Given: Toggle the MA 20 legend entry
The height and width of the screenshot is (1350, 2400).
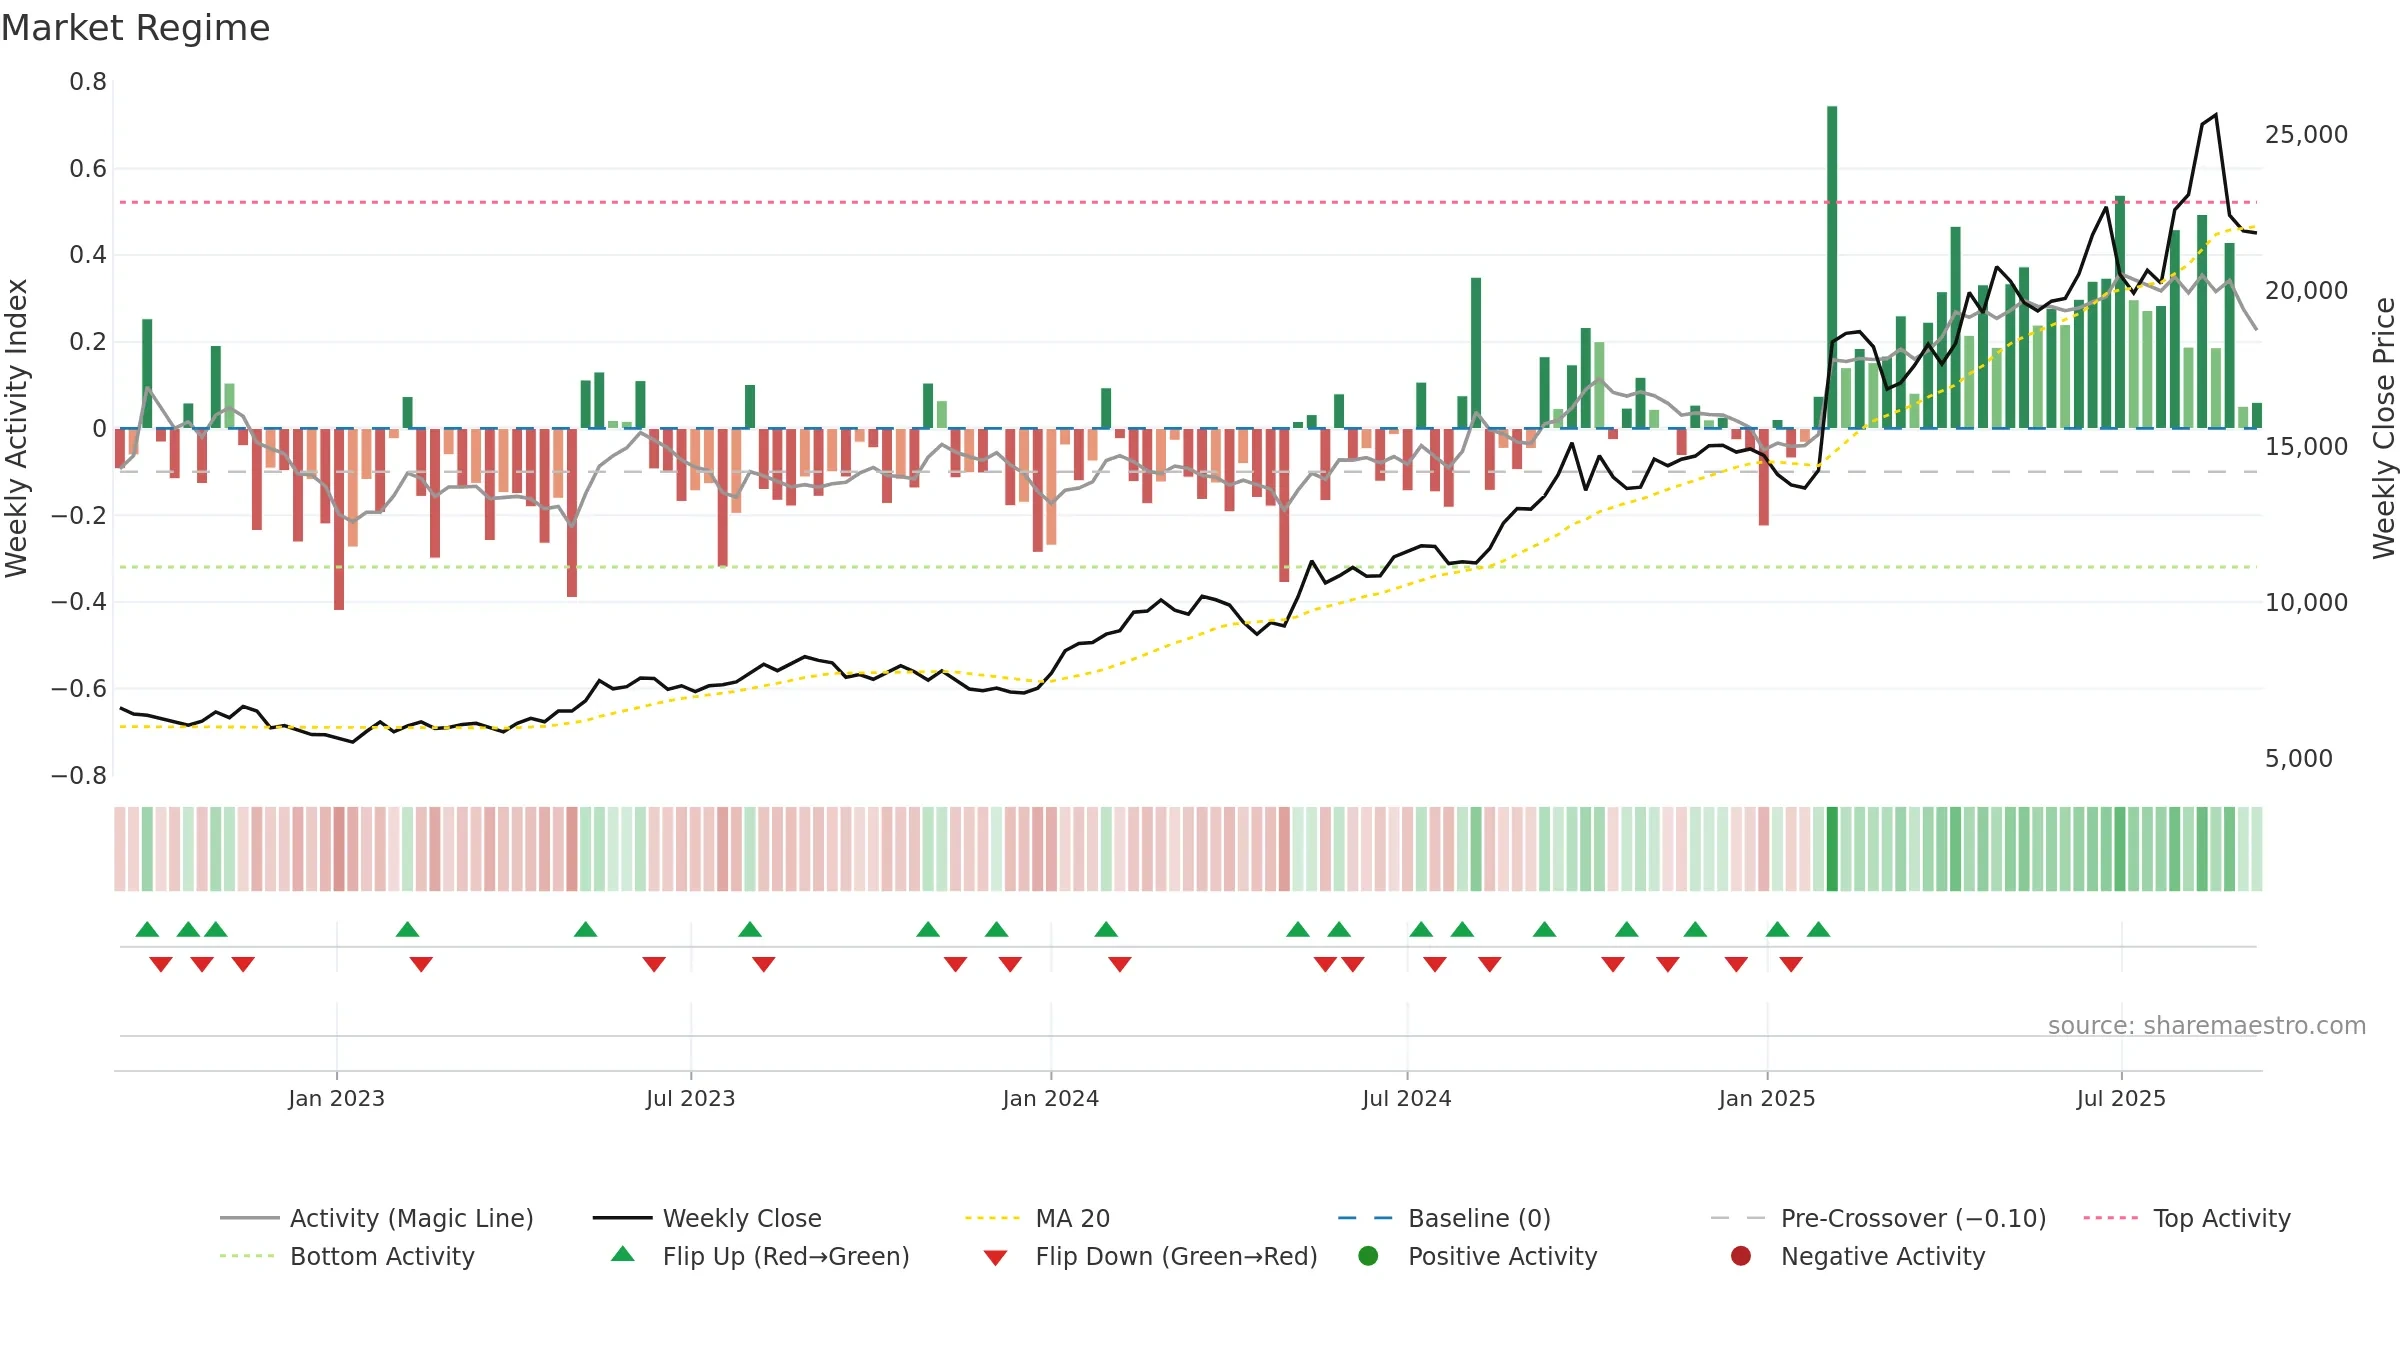Looking at the screenshot, I should 1037,1218.
